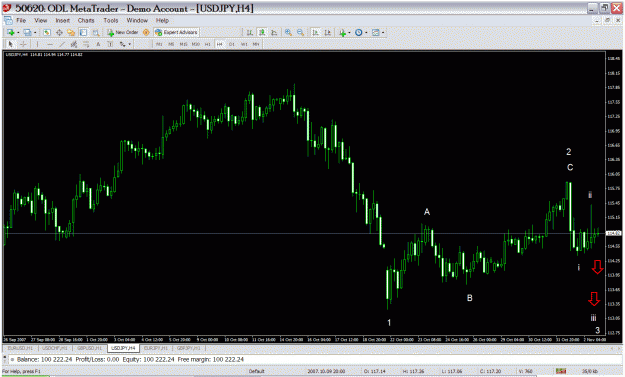Click the New Order button
The width and height of the screenshot is (625, 377).
(122, 32)
